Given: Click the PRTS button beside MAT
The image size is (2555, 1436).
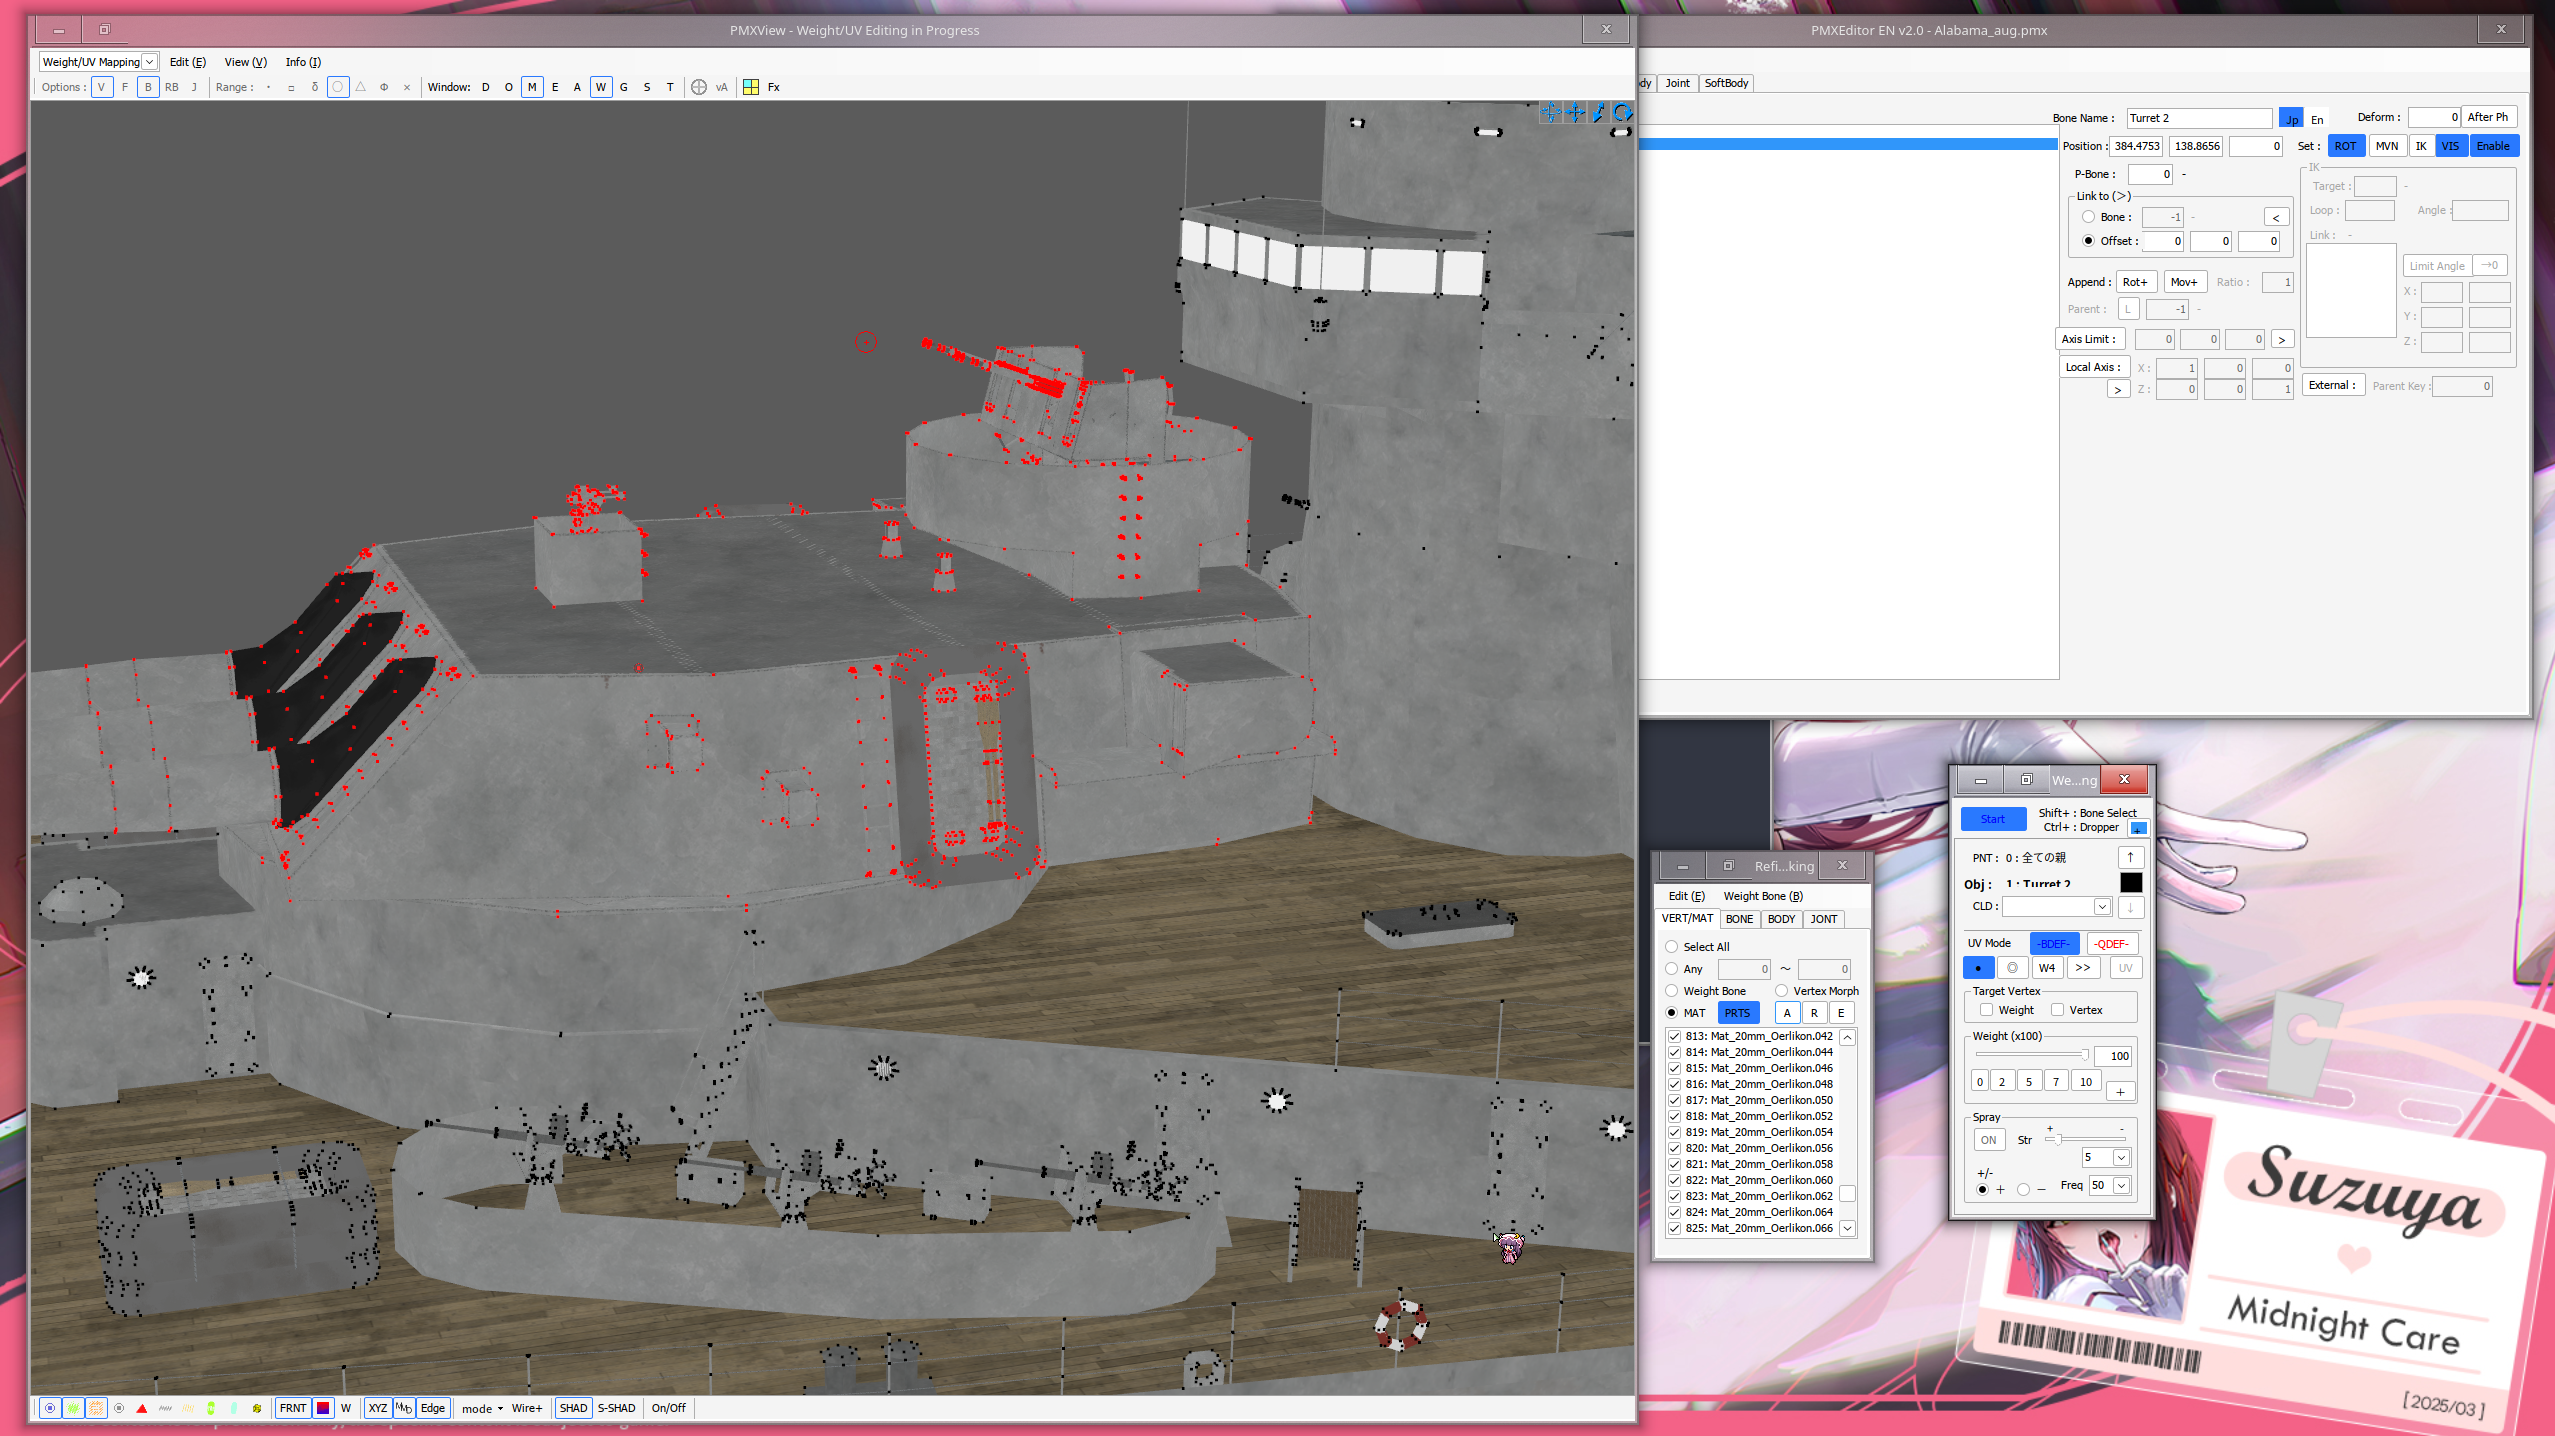Looking at the screenshot, I should click(x=1737, y=1013).
